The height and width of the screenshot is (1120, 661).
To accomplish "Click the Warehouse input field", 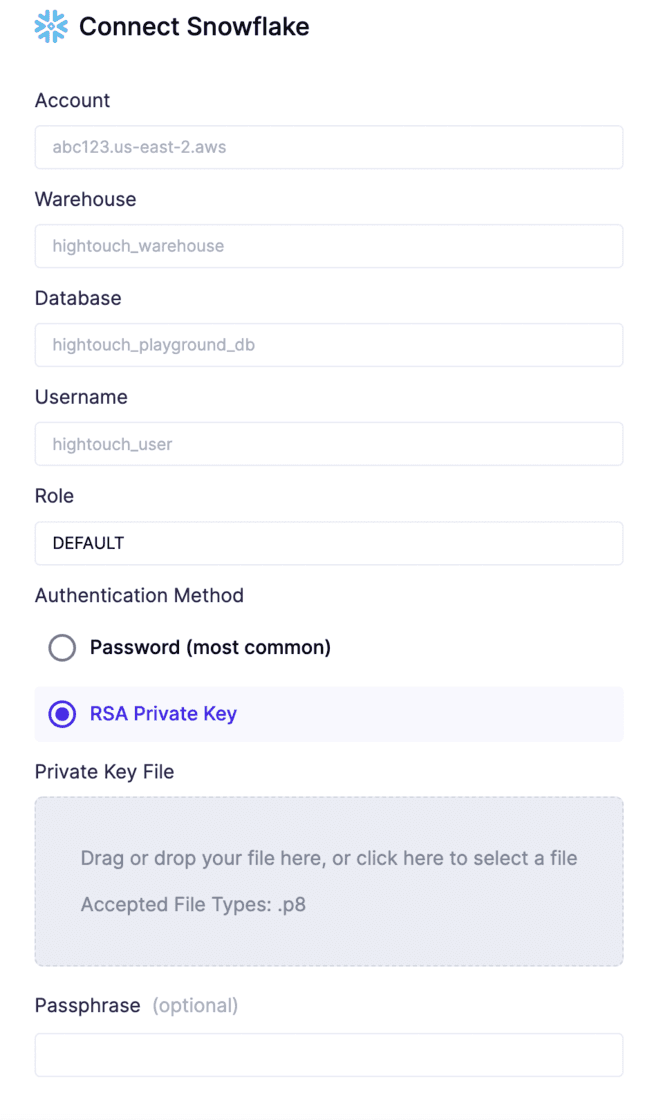I will tap(329, 246).
